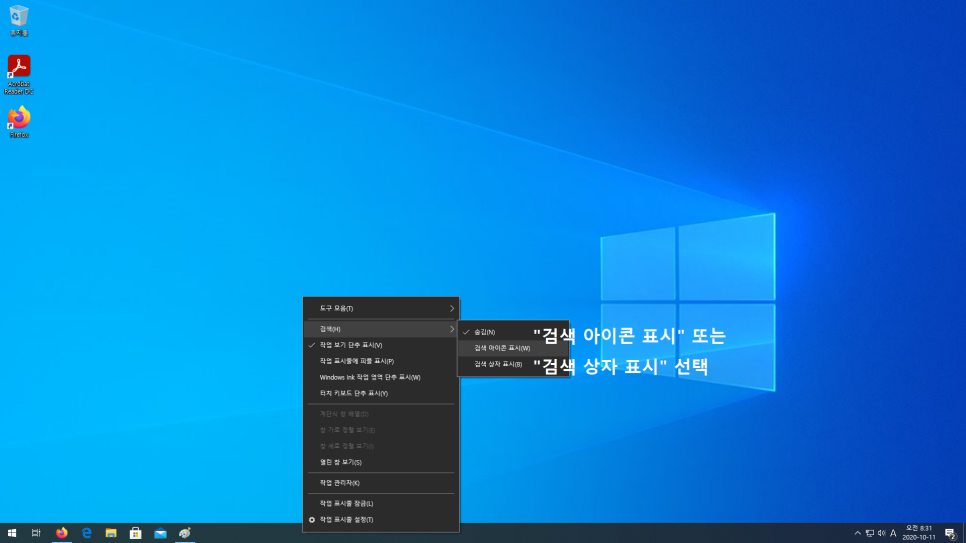Toggle Windows Ink 작업 영역 단추 표시(W)
The image size is (966, 543).
coord(381,377)
